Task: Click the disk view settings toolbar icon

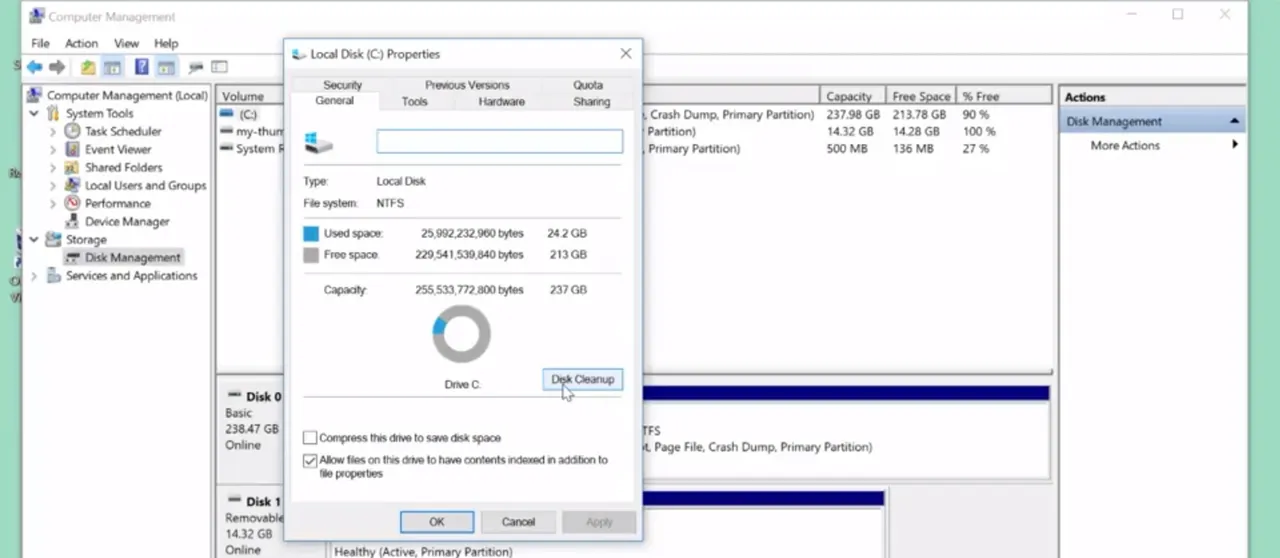Action: pyautogui.click(x=220, y=67)
